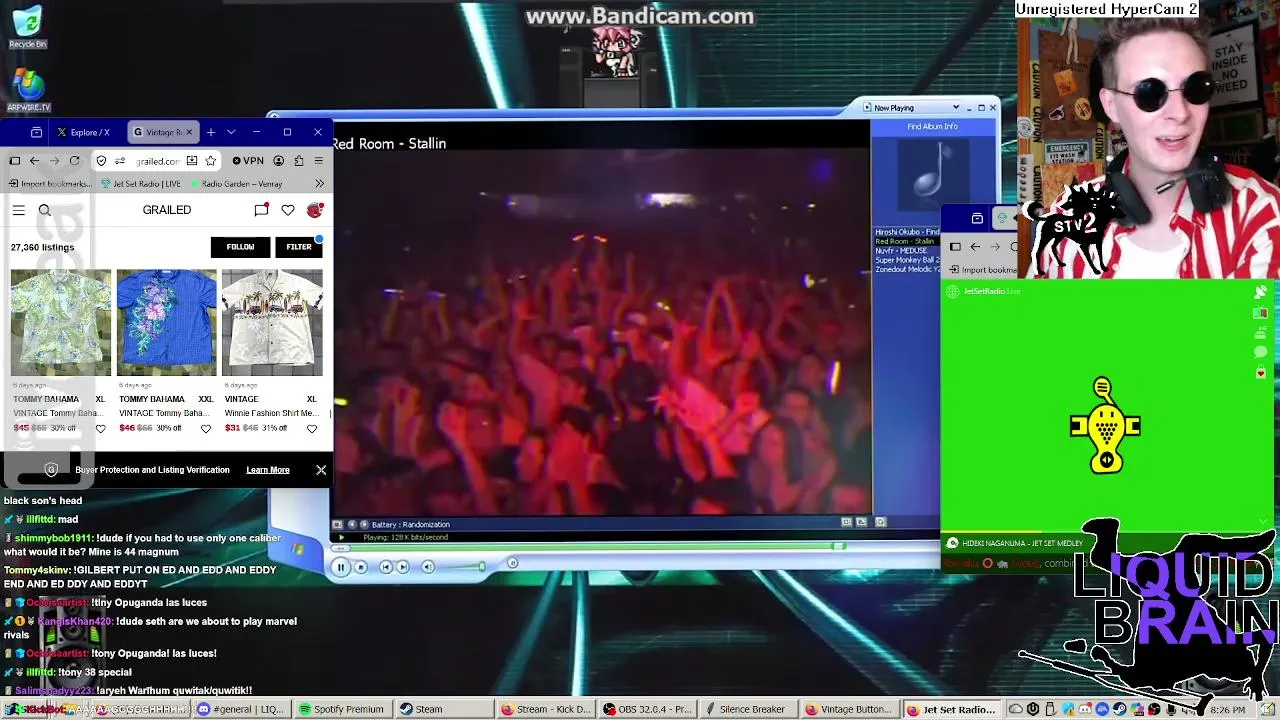Open the visualization options icon
This screenshot has width=1280, height=720.
pos(337,524)
